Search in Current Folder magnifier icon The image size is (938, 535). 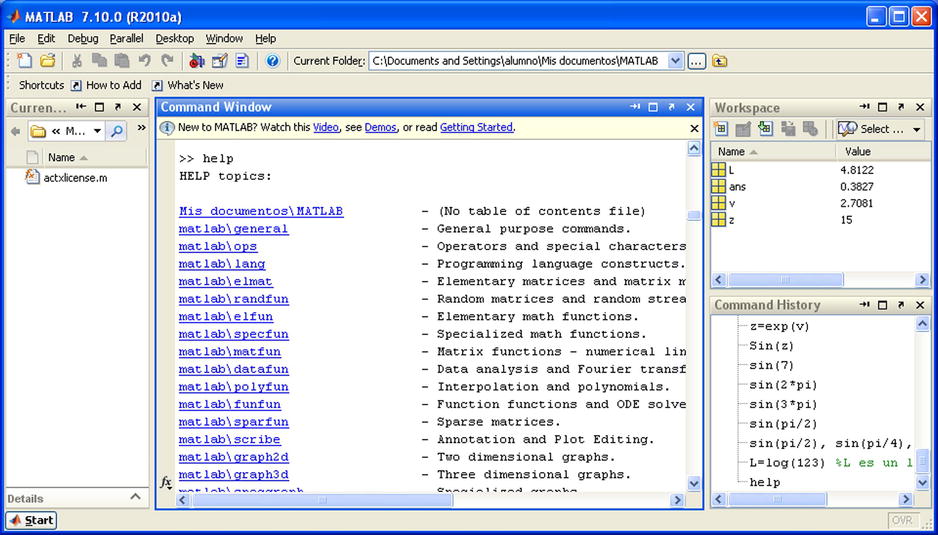pyautogui.click(x=117, y=131)
